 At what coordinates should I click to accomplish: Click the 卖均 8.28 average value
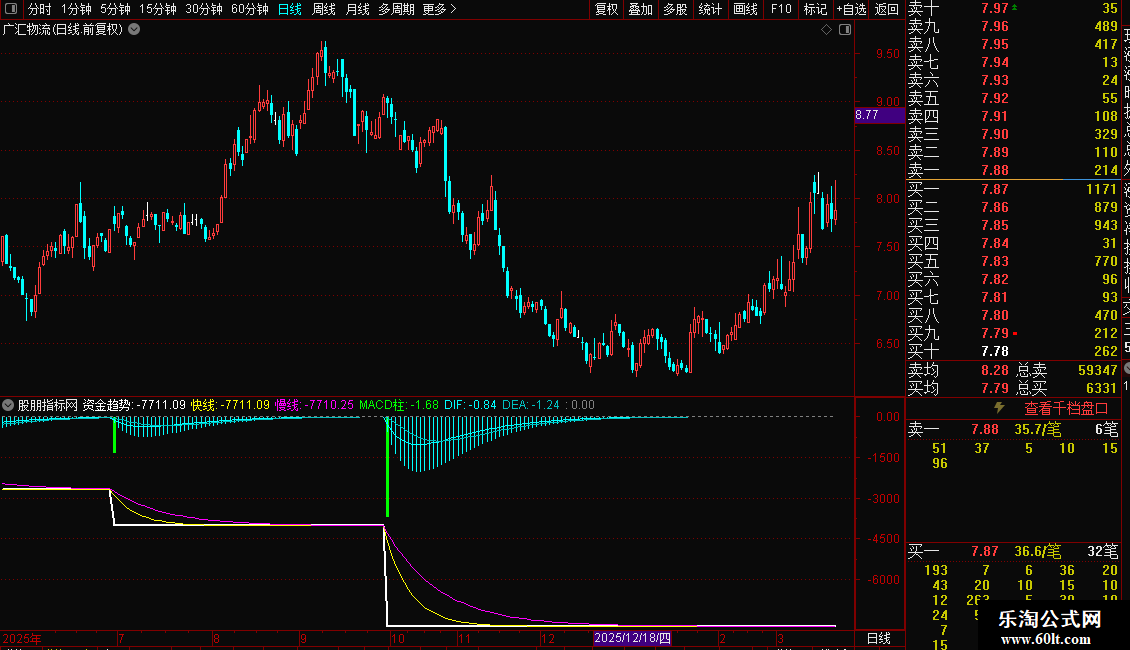point(995,370)
